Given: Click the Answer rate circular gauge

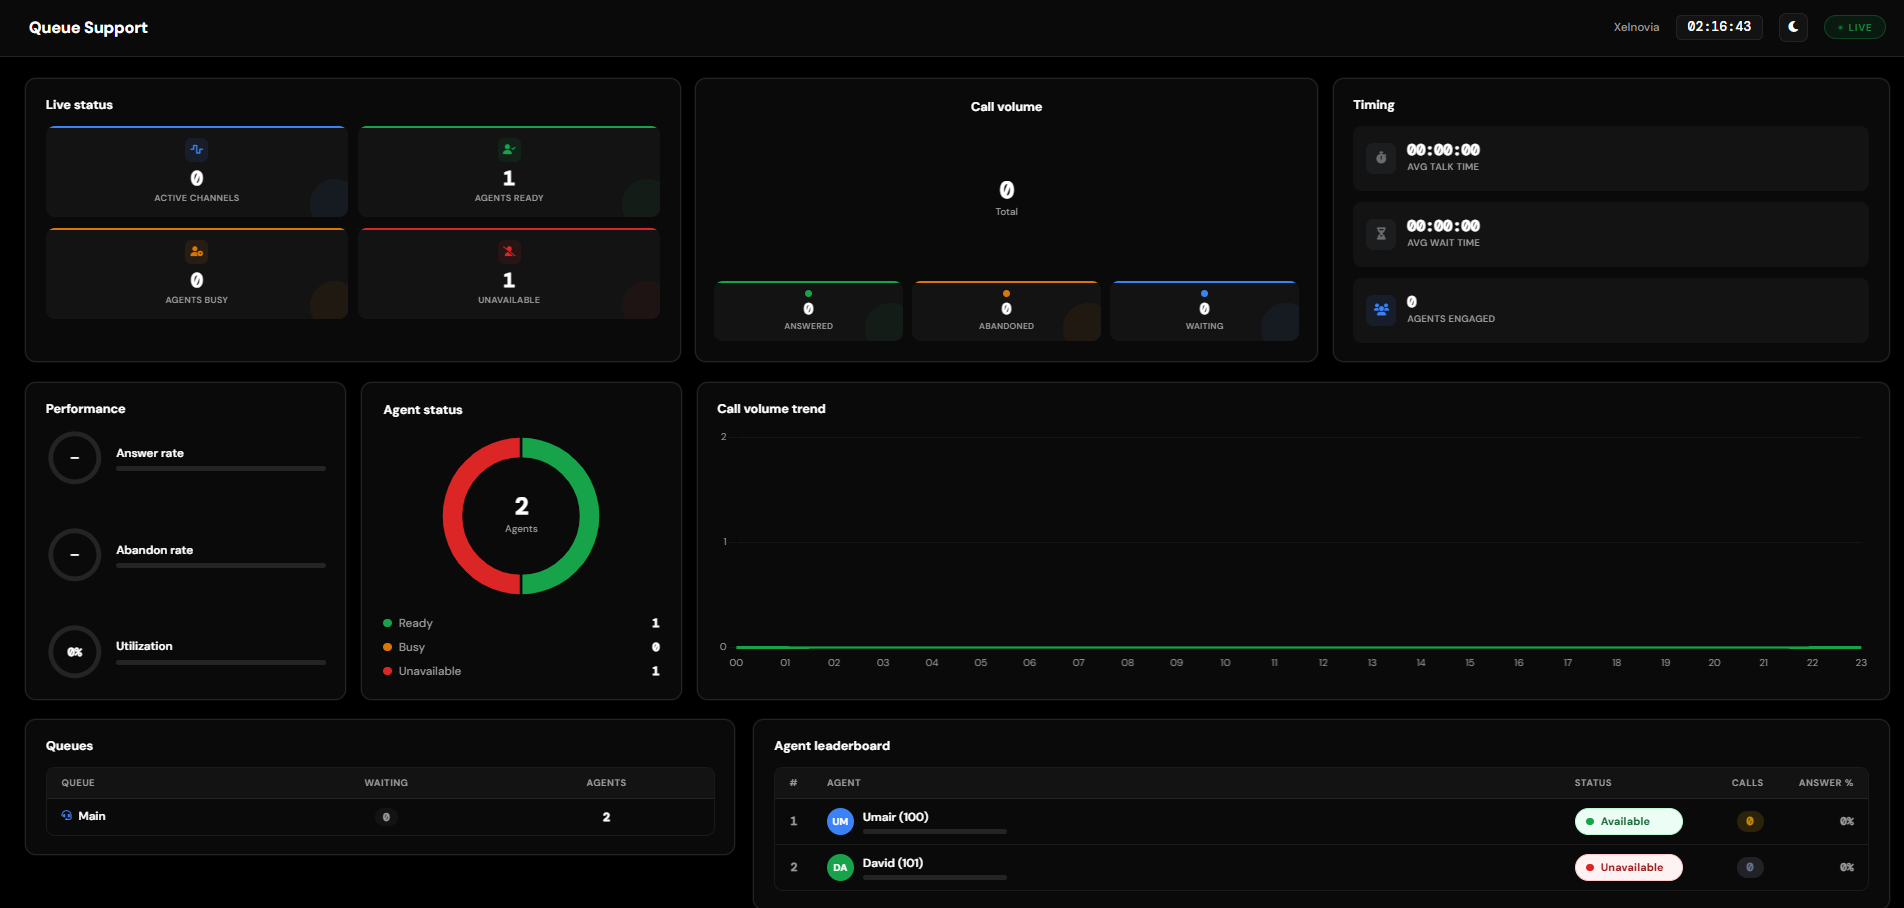Looking at the screenshot, I should (x=75, y=458).
